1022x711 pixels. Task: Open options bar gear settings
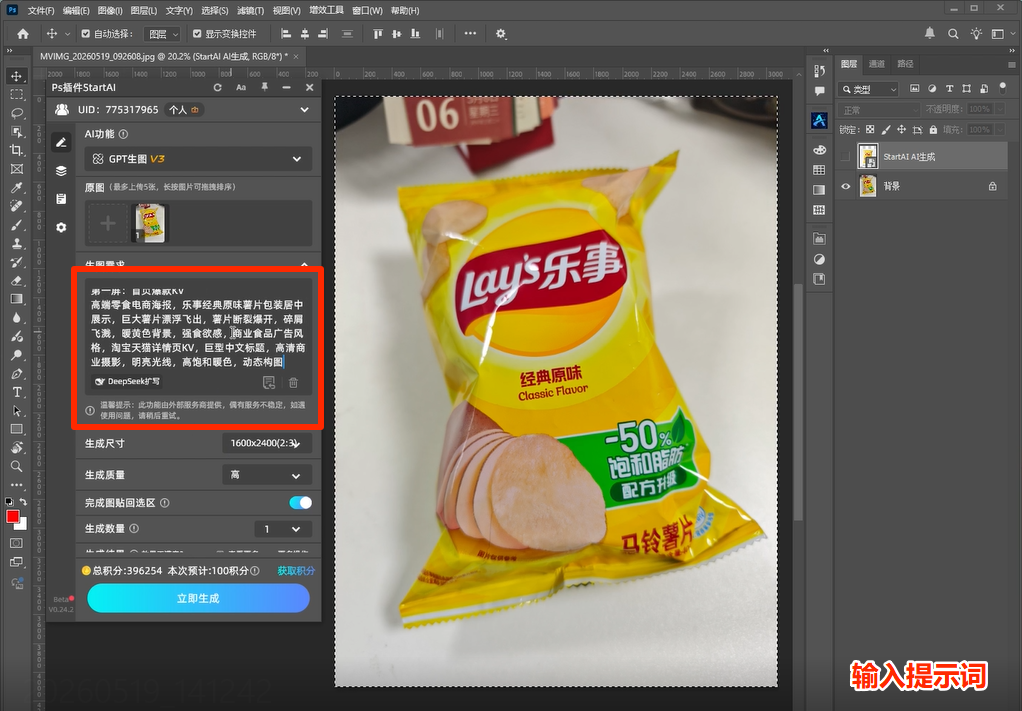[501, 34]
